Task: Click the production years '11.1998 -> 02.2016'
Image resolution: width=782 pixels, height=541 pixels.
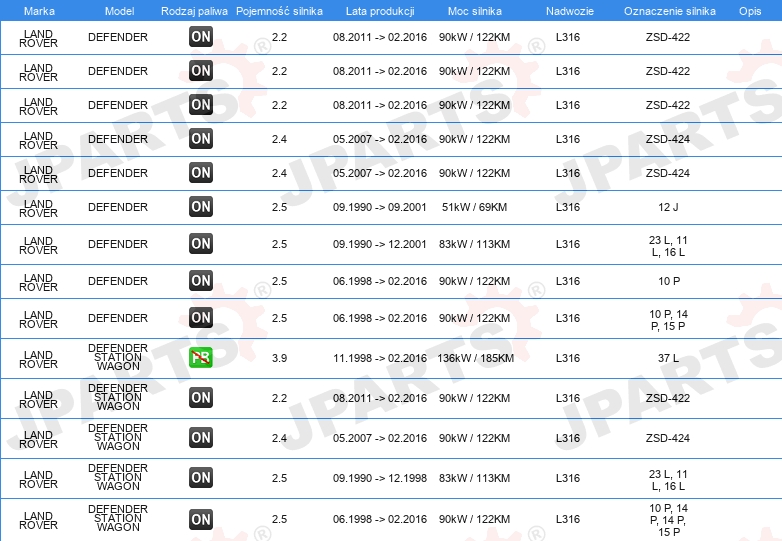Action: (x=381, y=358)
